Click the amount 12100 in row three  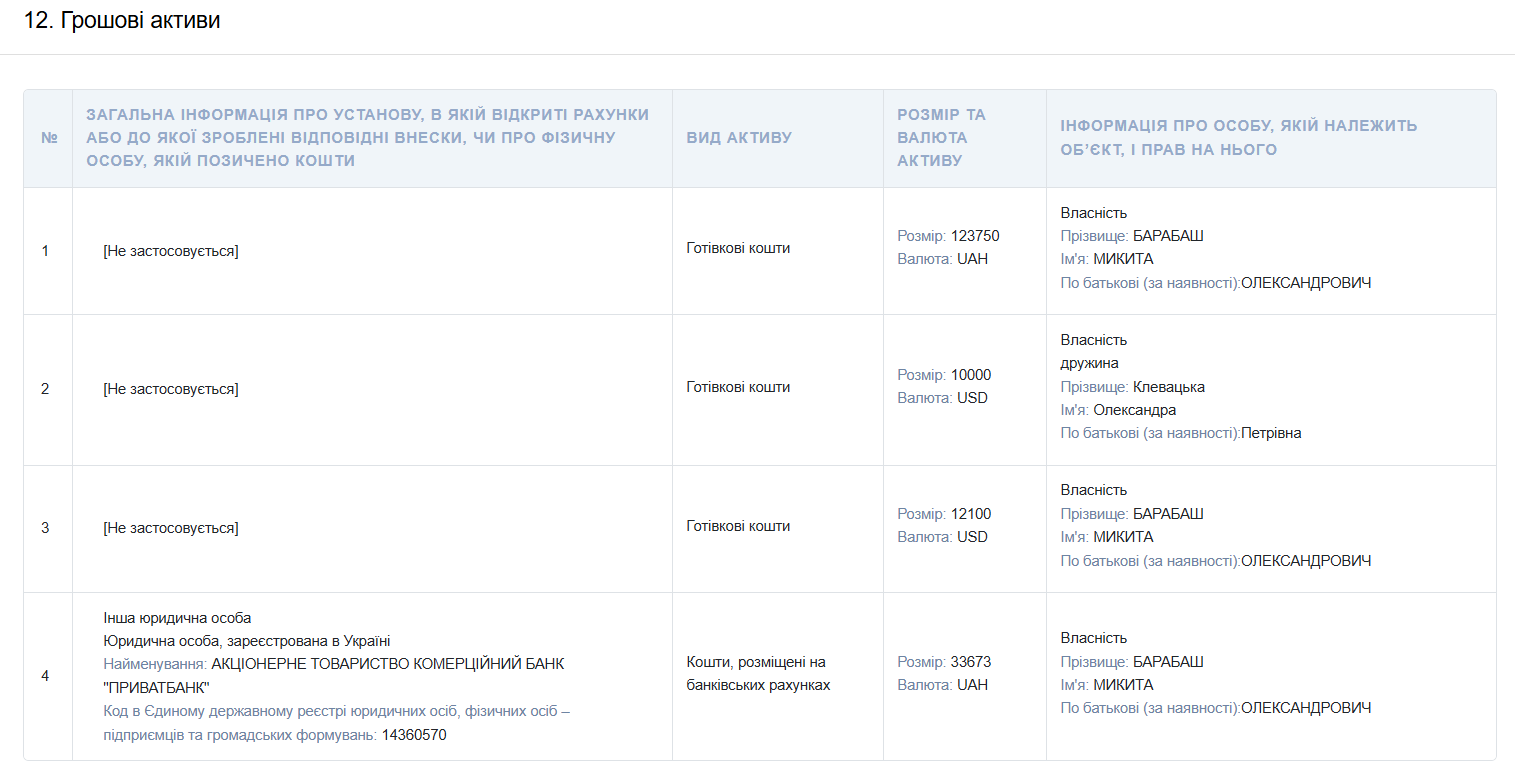[x=970, y=514]
